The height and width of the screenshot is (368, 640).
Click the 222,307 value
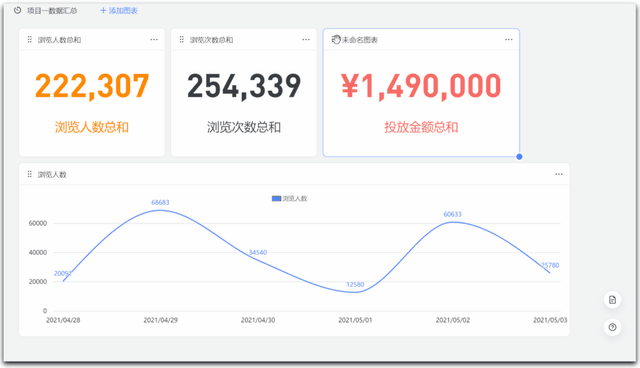click(x=92, y=86)
